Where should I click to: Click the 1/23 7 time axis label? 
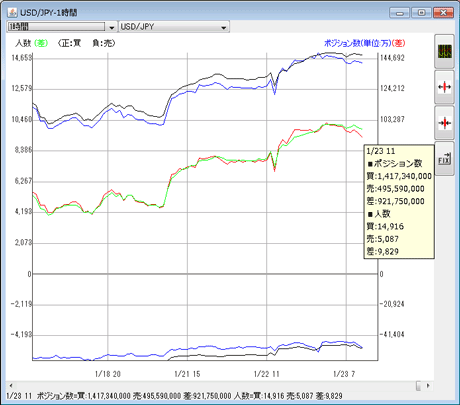[x=344, y=374]
